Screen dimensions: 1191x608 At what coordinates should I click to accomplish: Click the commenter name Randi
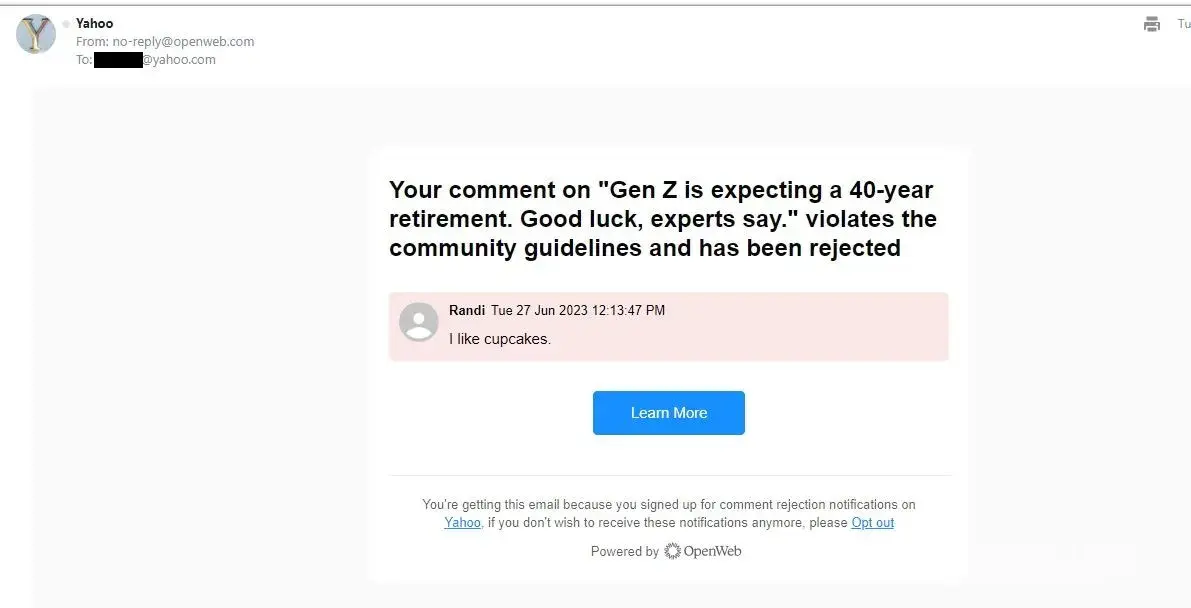click(467, 311)
